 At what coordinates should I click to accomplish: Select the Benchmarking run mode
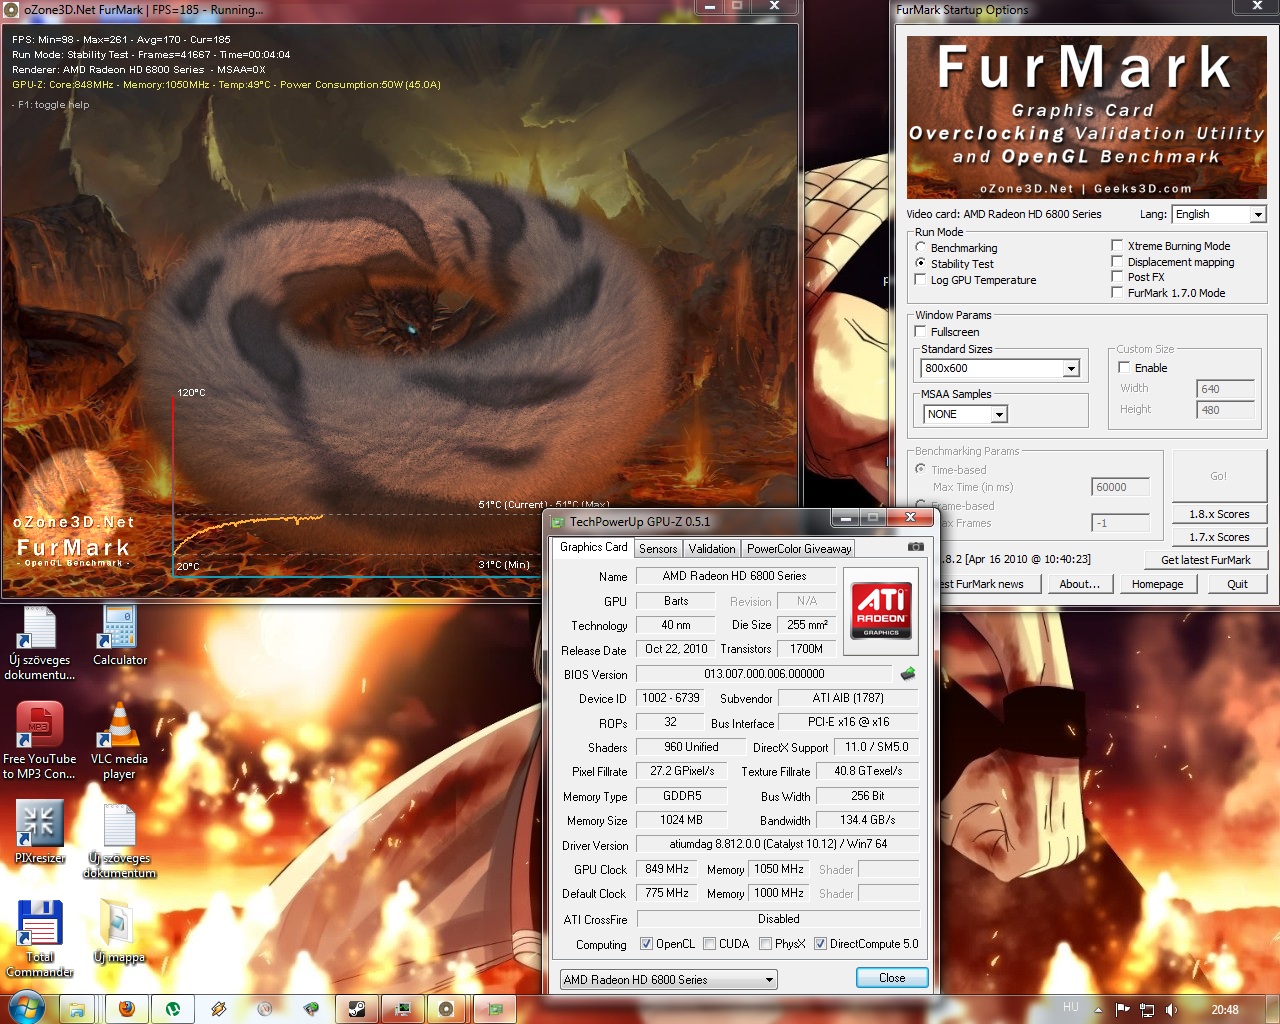(x=920, y=247)
